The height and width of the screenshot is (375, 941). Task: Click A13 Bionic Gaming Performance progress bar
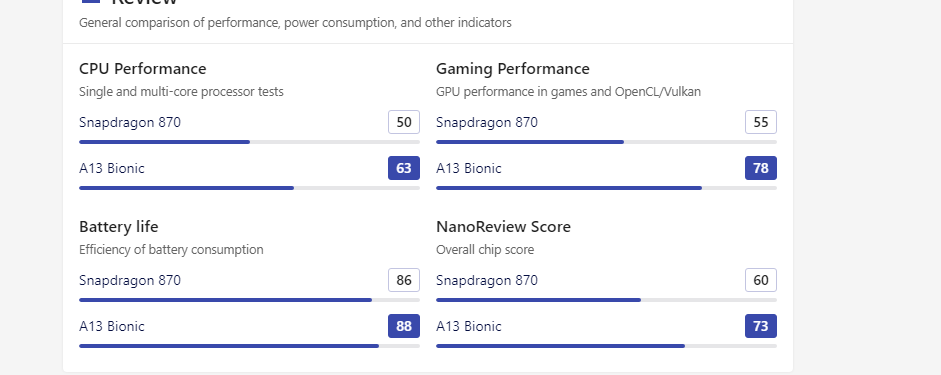coord(607,188)
